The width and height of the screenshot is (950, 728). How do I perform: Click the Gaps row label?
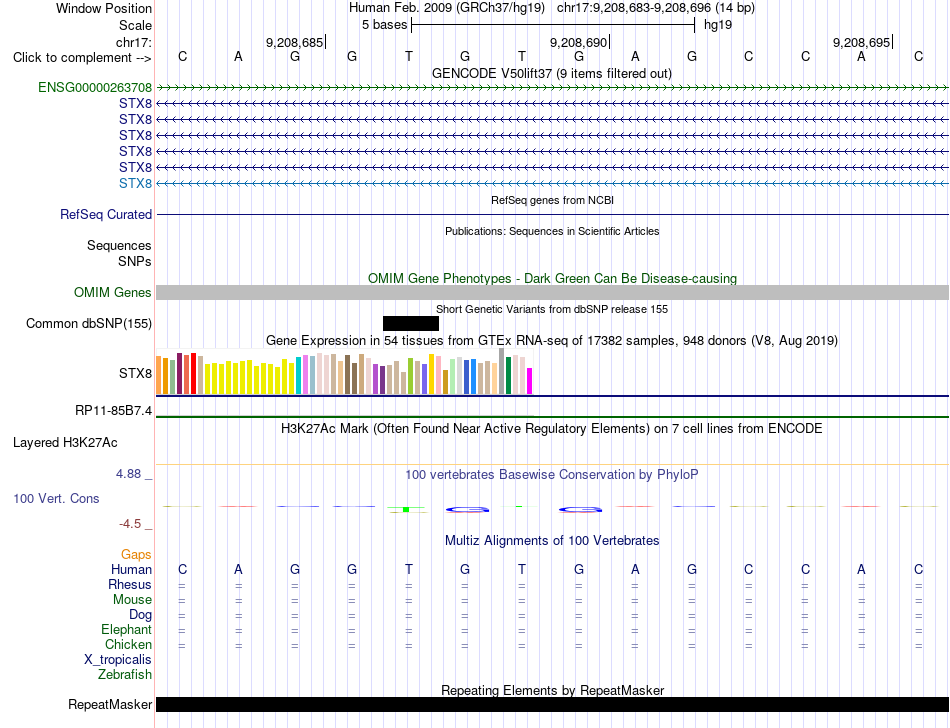coord(136,555)
